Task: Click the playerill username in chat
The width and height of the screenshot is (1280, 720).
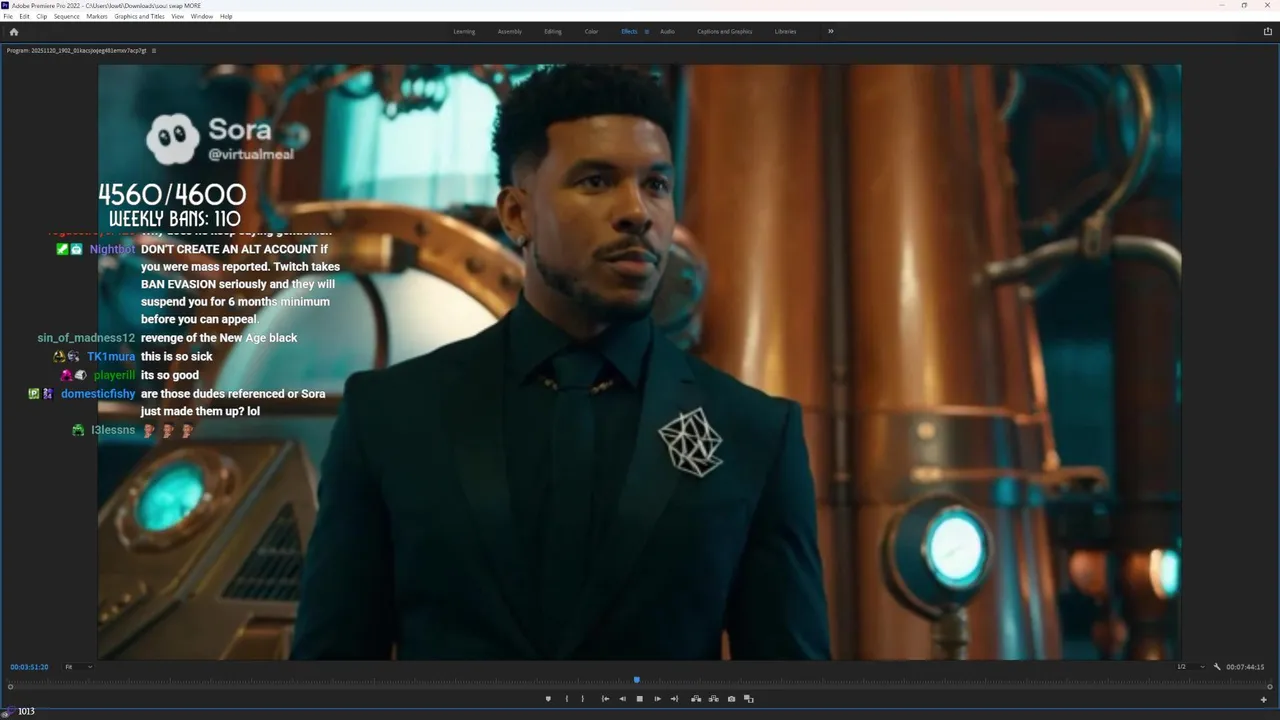Action: (114, 375)
